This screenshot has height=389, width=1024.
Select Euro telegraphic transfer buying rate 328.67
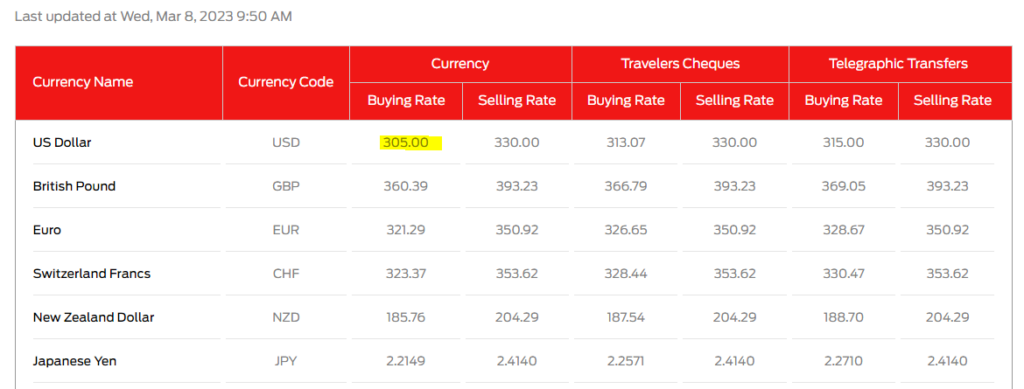tap(843, 230)
